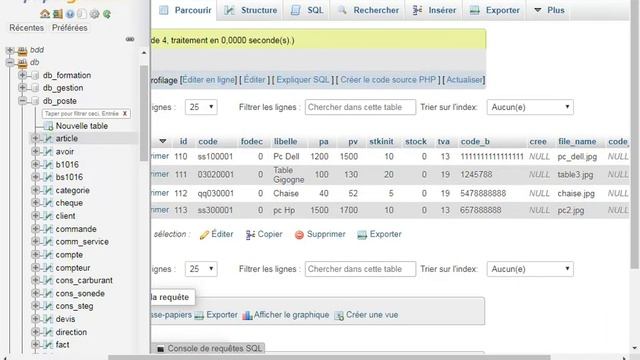Click the bottom Chercher dans cette table field

click(x=360, y=269)
